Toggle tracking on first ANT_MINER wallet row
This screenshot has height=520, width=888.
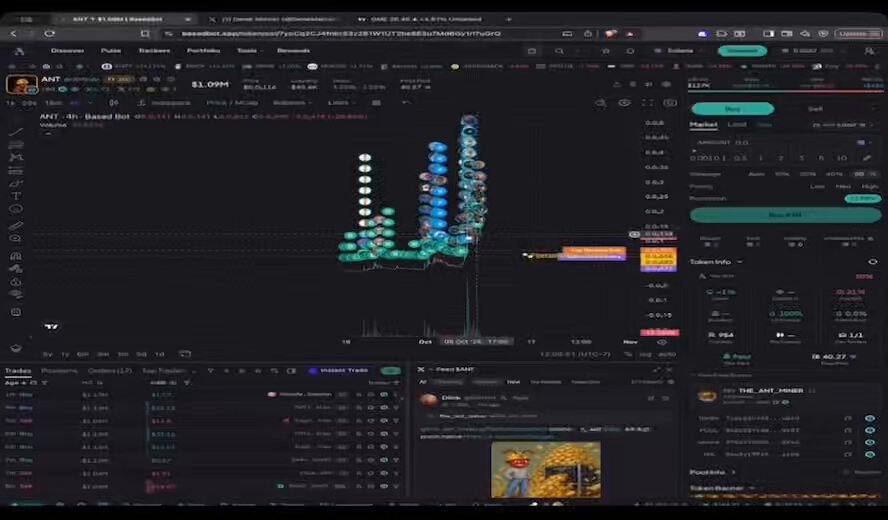pos(870,418)
